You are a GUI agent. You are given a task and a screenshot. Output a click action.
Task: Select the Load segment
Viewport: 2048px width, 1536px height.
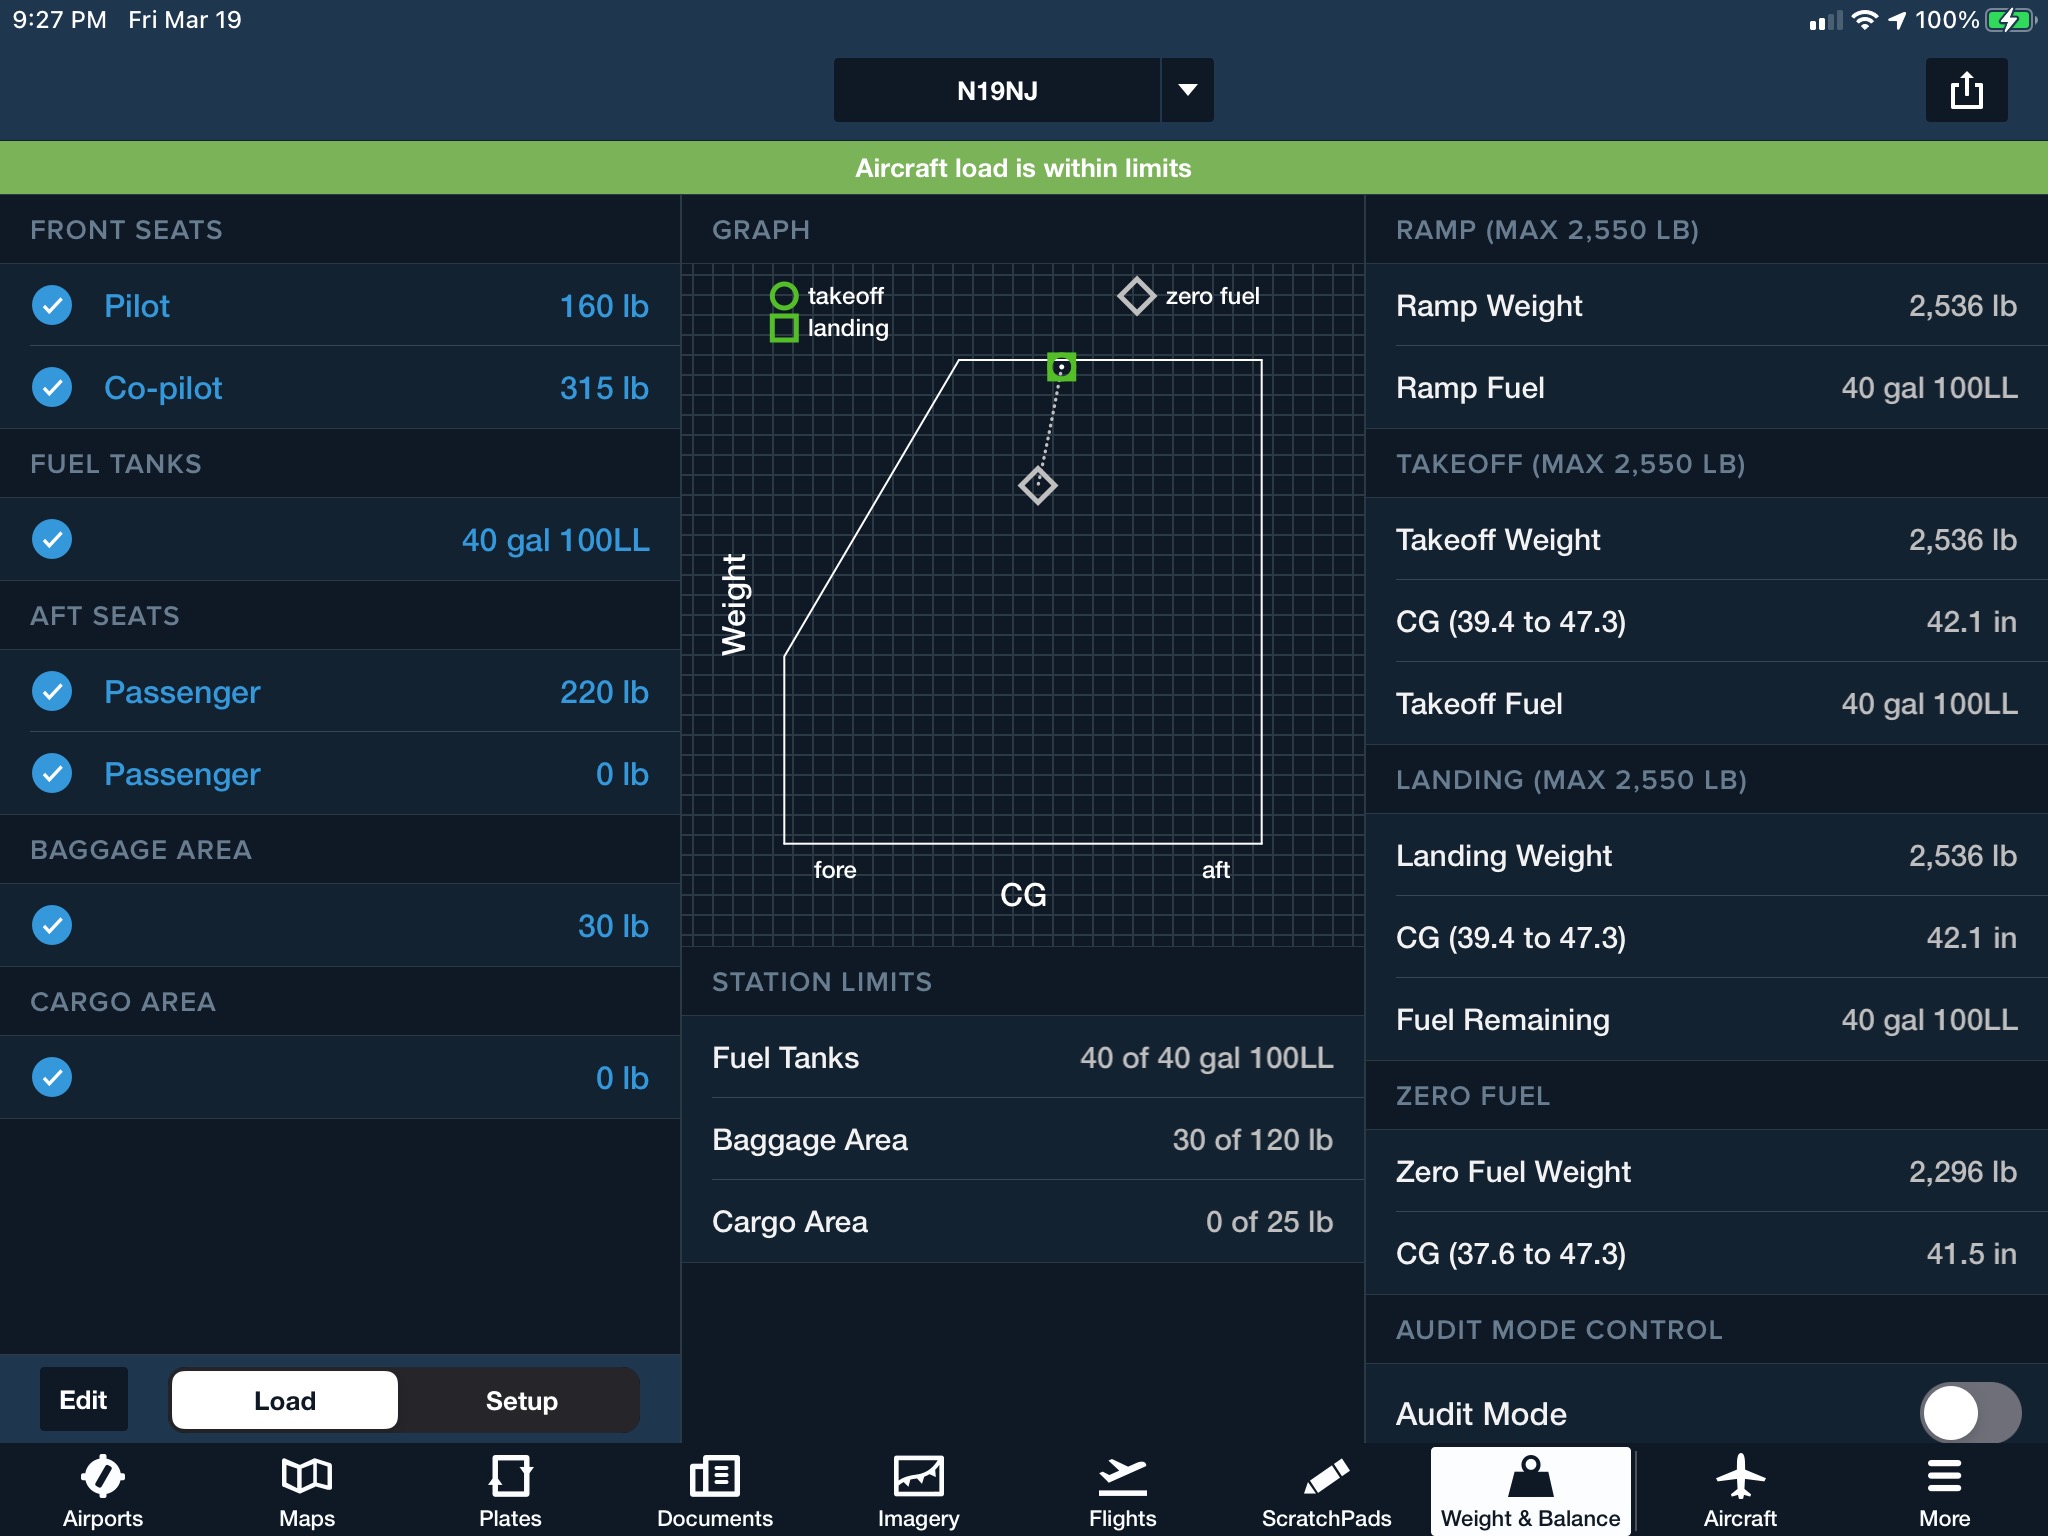(x=285, y=1400)
